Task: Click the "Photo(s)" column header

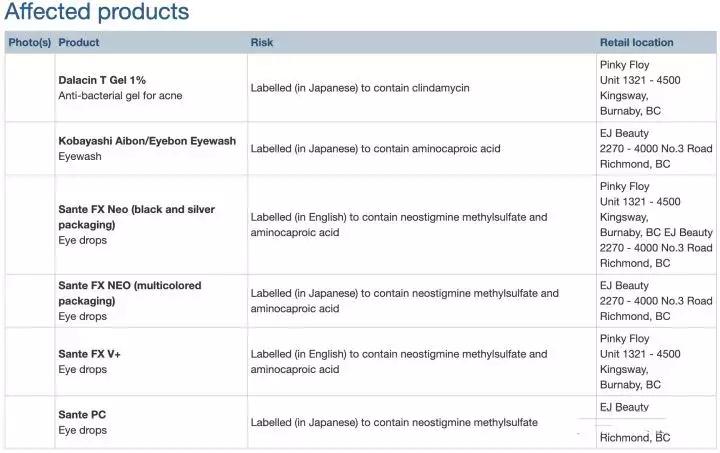Action: point(29,43)
